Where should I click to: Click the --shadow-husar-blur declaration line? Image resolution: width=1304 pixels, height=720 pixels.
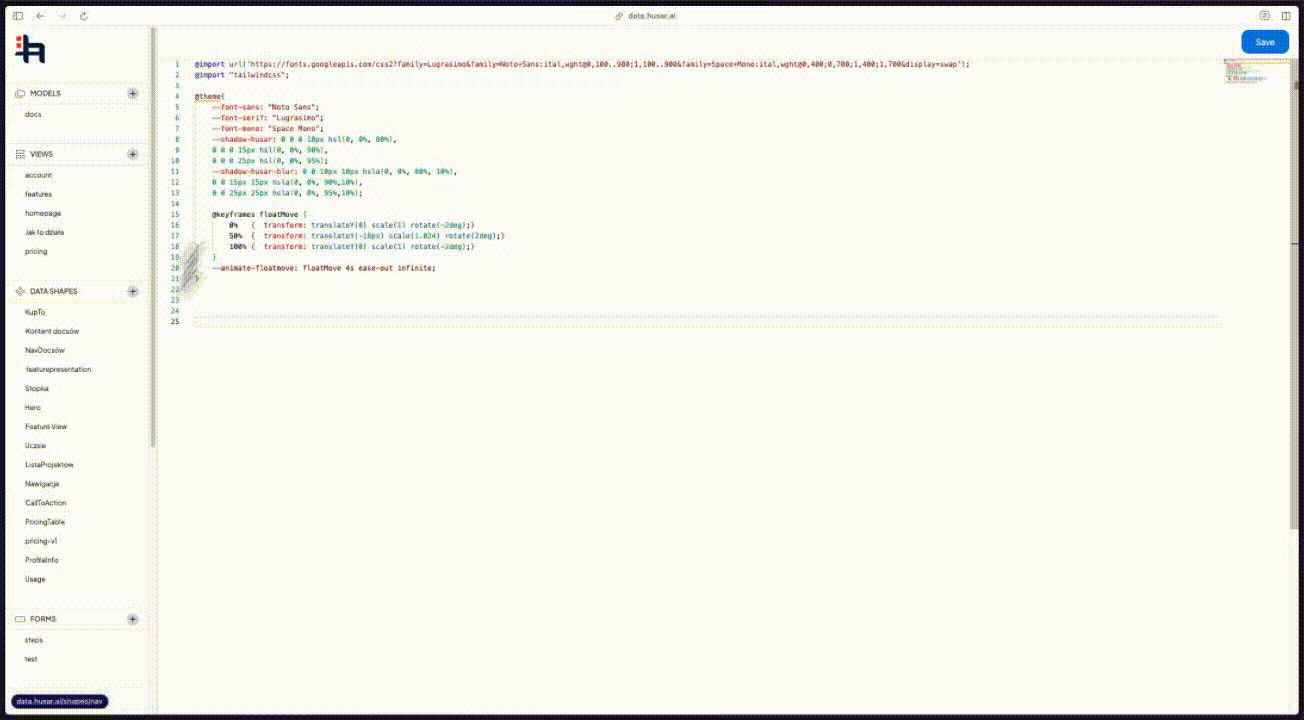coord(334,171)
